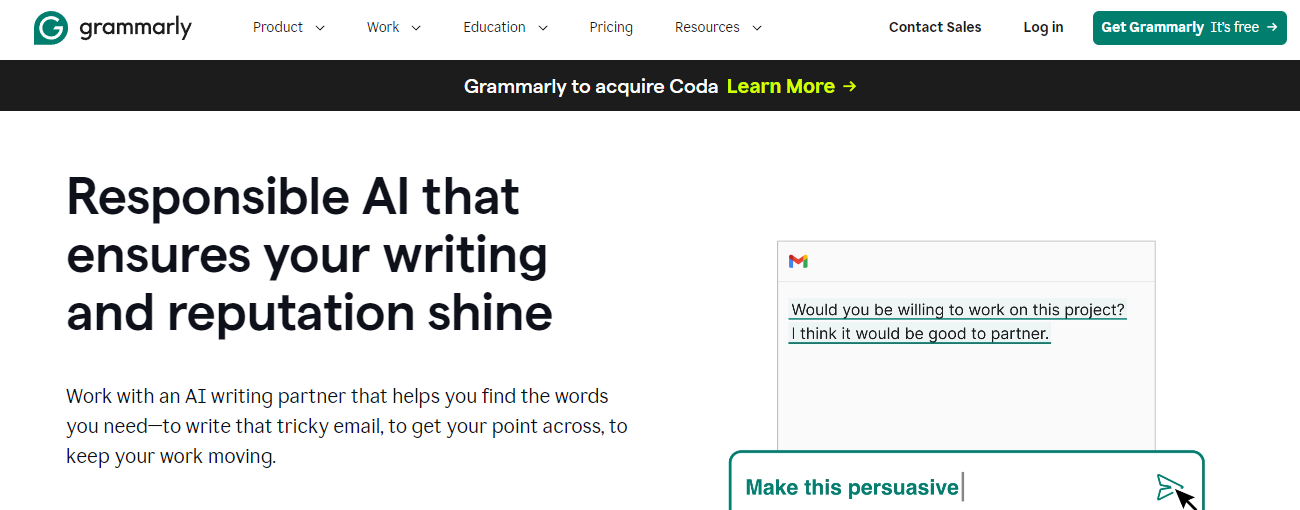The image size is (1300, 510).
Task: Click the grammarly wordmark text
Action: coord(135,28)
